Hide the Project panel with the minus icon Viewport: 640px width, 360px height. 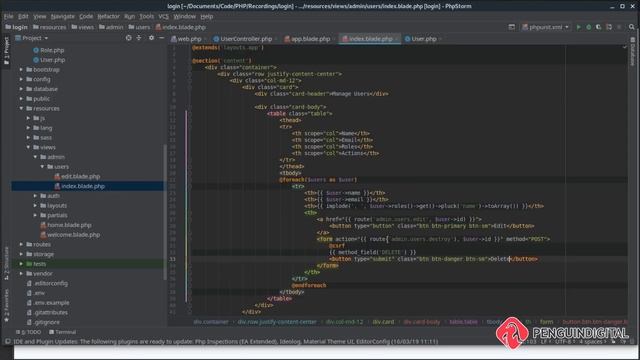click(x=162, y=38)
